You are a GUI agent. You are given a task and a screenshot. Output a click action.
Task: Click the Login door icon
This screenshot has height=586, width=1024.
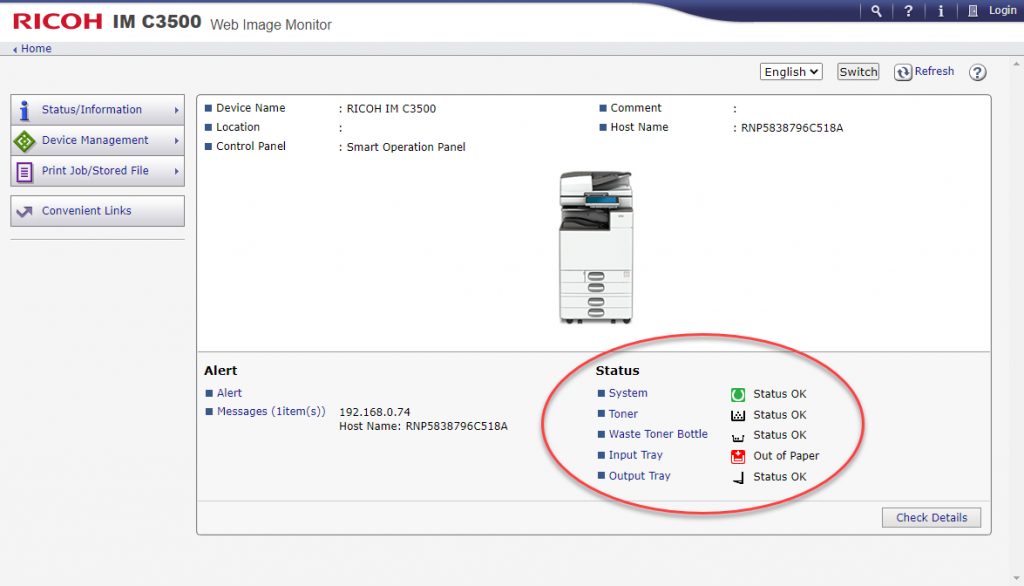[972, 10]
